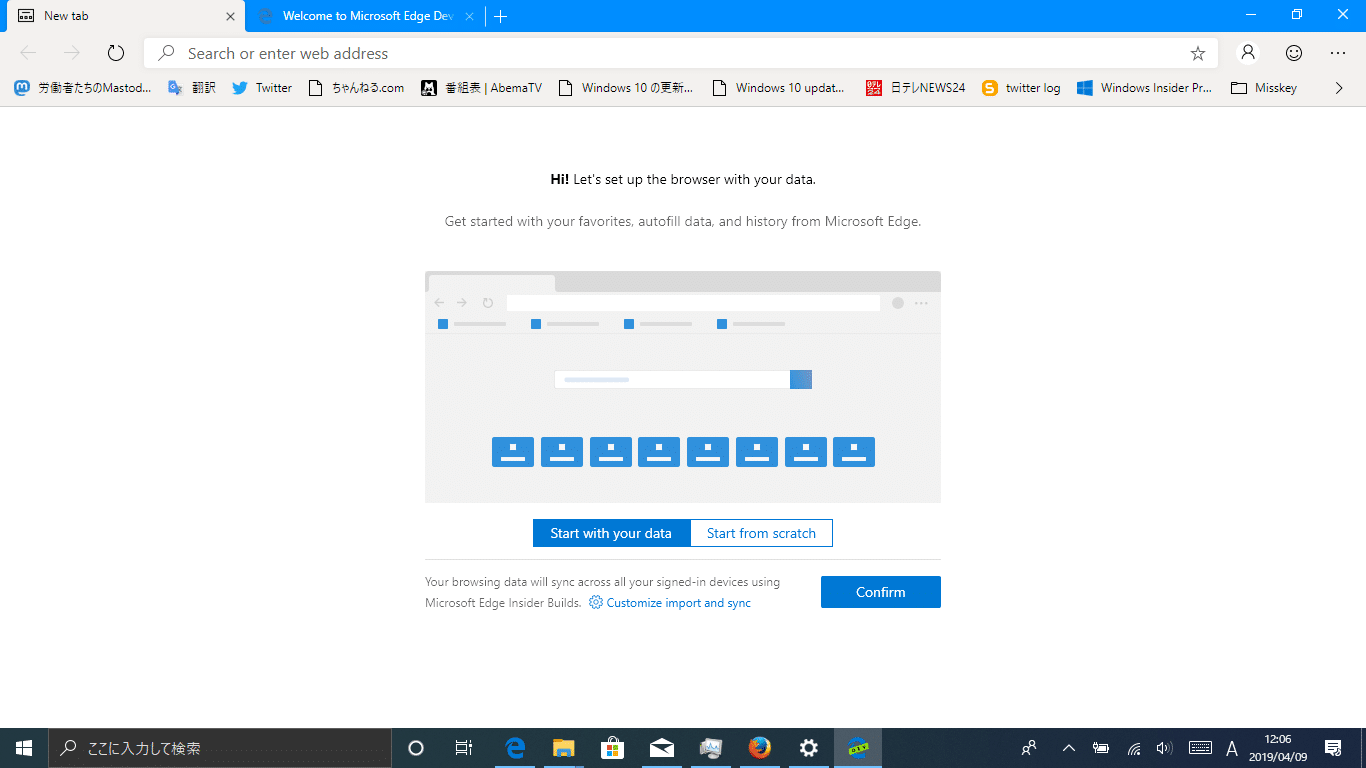Open Settings gear on the taskbar

[x=809, y=748]
